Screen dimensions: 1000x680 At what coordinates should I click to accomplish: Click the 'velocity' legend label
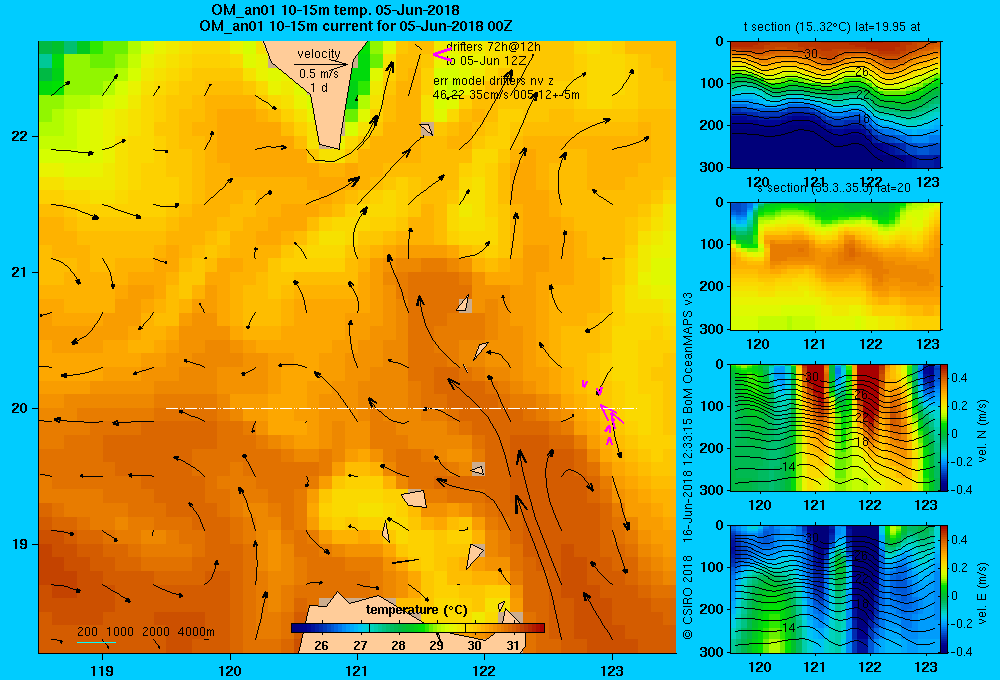tap(319, 54)
